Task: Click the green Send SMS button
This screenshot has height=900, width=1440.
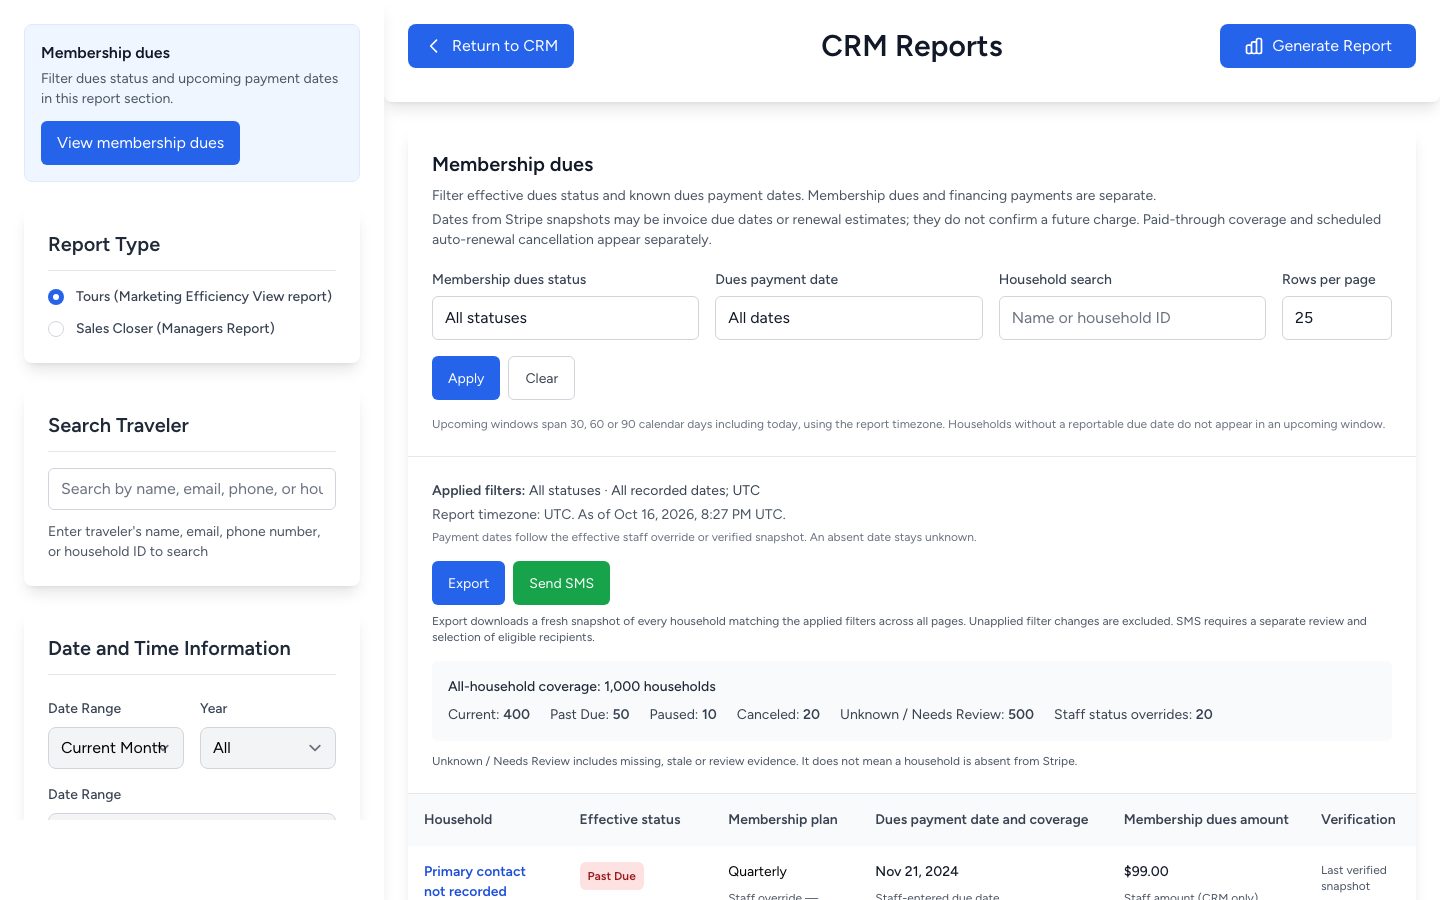Action: point(561,583)
